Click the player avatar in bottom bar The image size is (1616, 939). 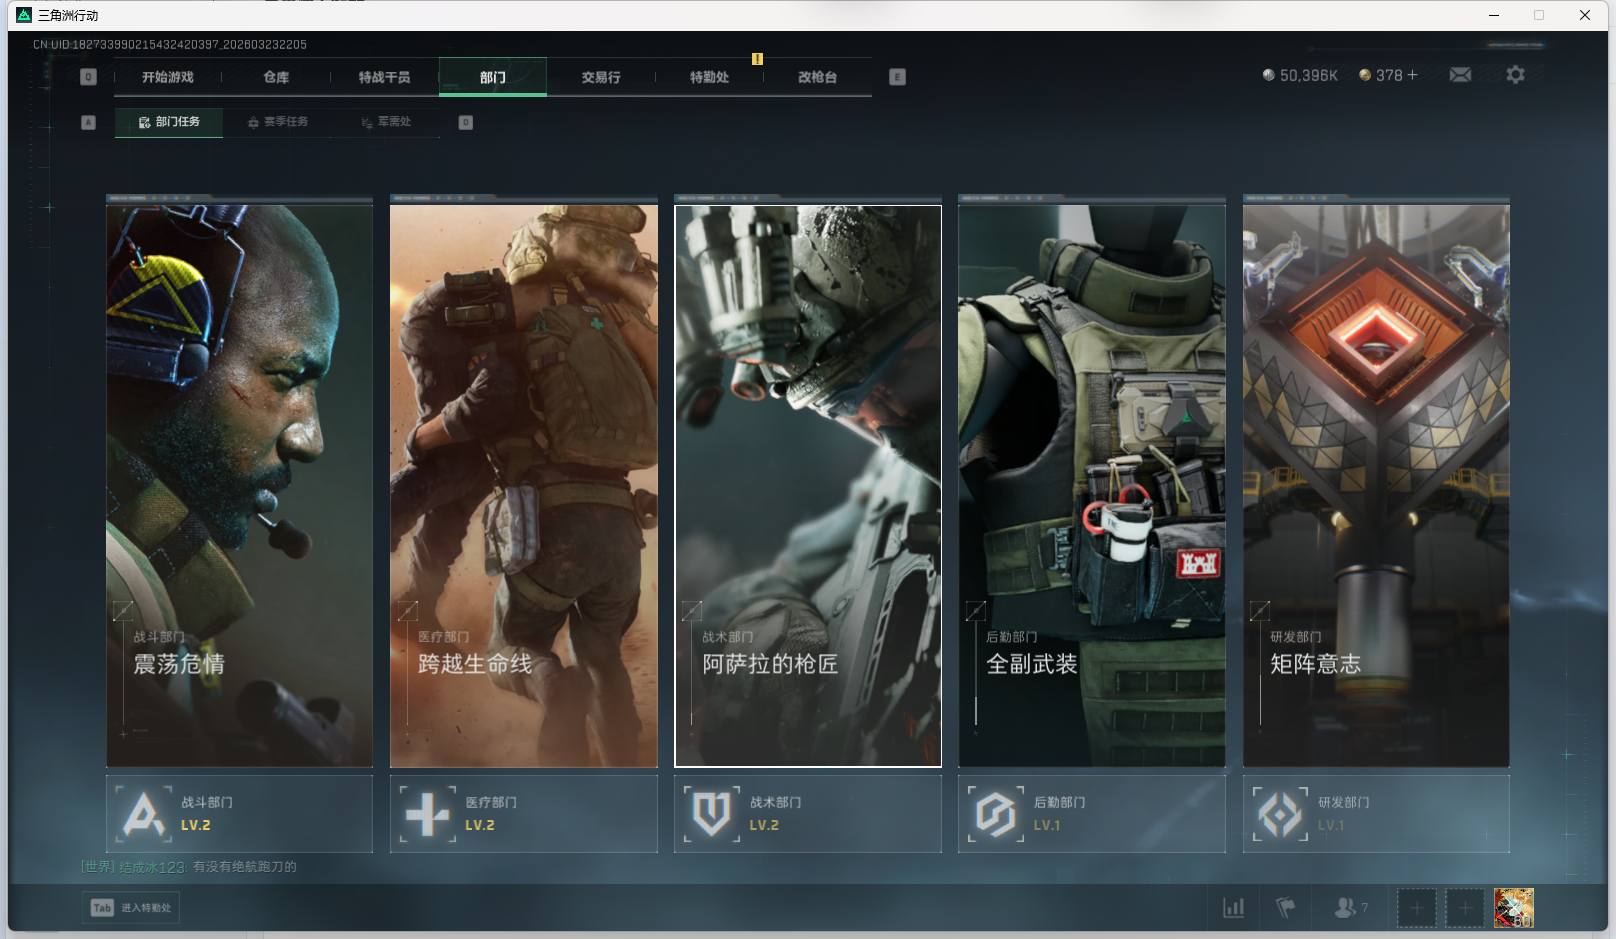tap(1513, 908)
